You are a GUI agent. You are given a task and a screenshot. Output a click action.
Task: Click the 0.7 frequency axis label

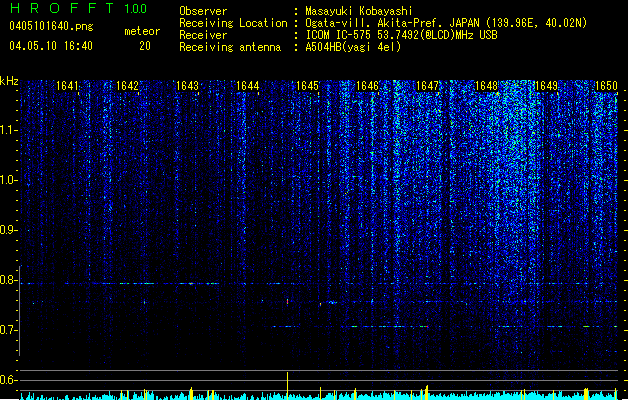pos(8,330)
